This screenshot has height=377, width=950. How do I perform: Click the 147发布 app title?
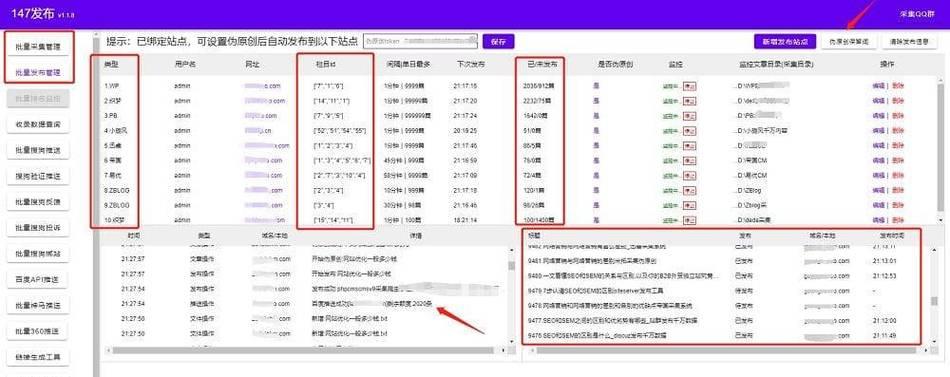point(33,13)
